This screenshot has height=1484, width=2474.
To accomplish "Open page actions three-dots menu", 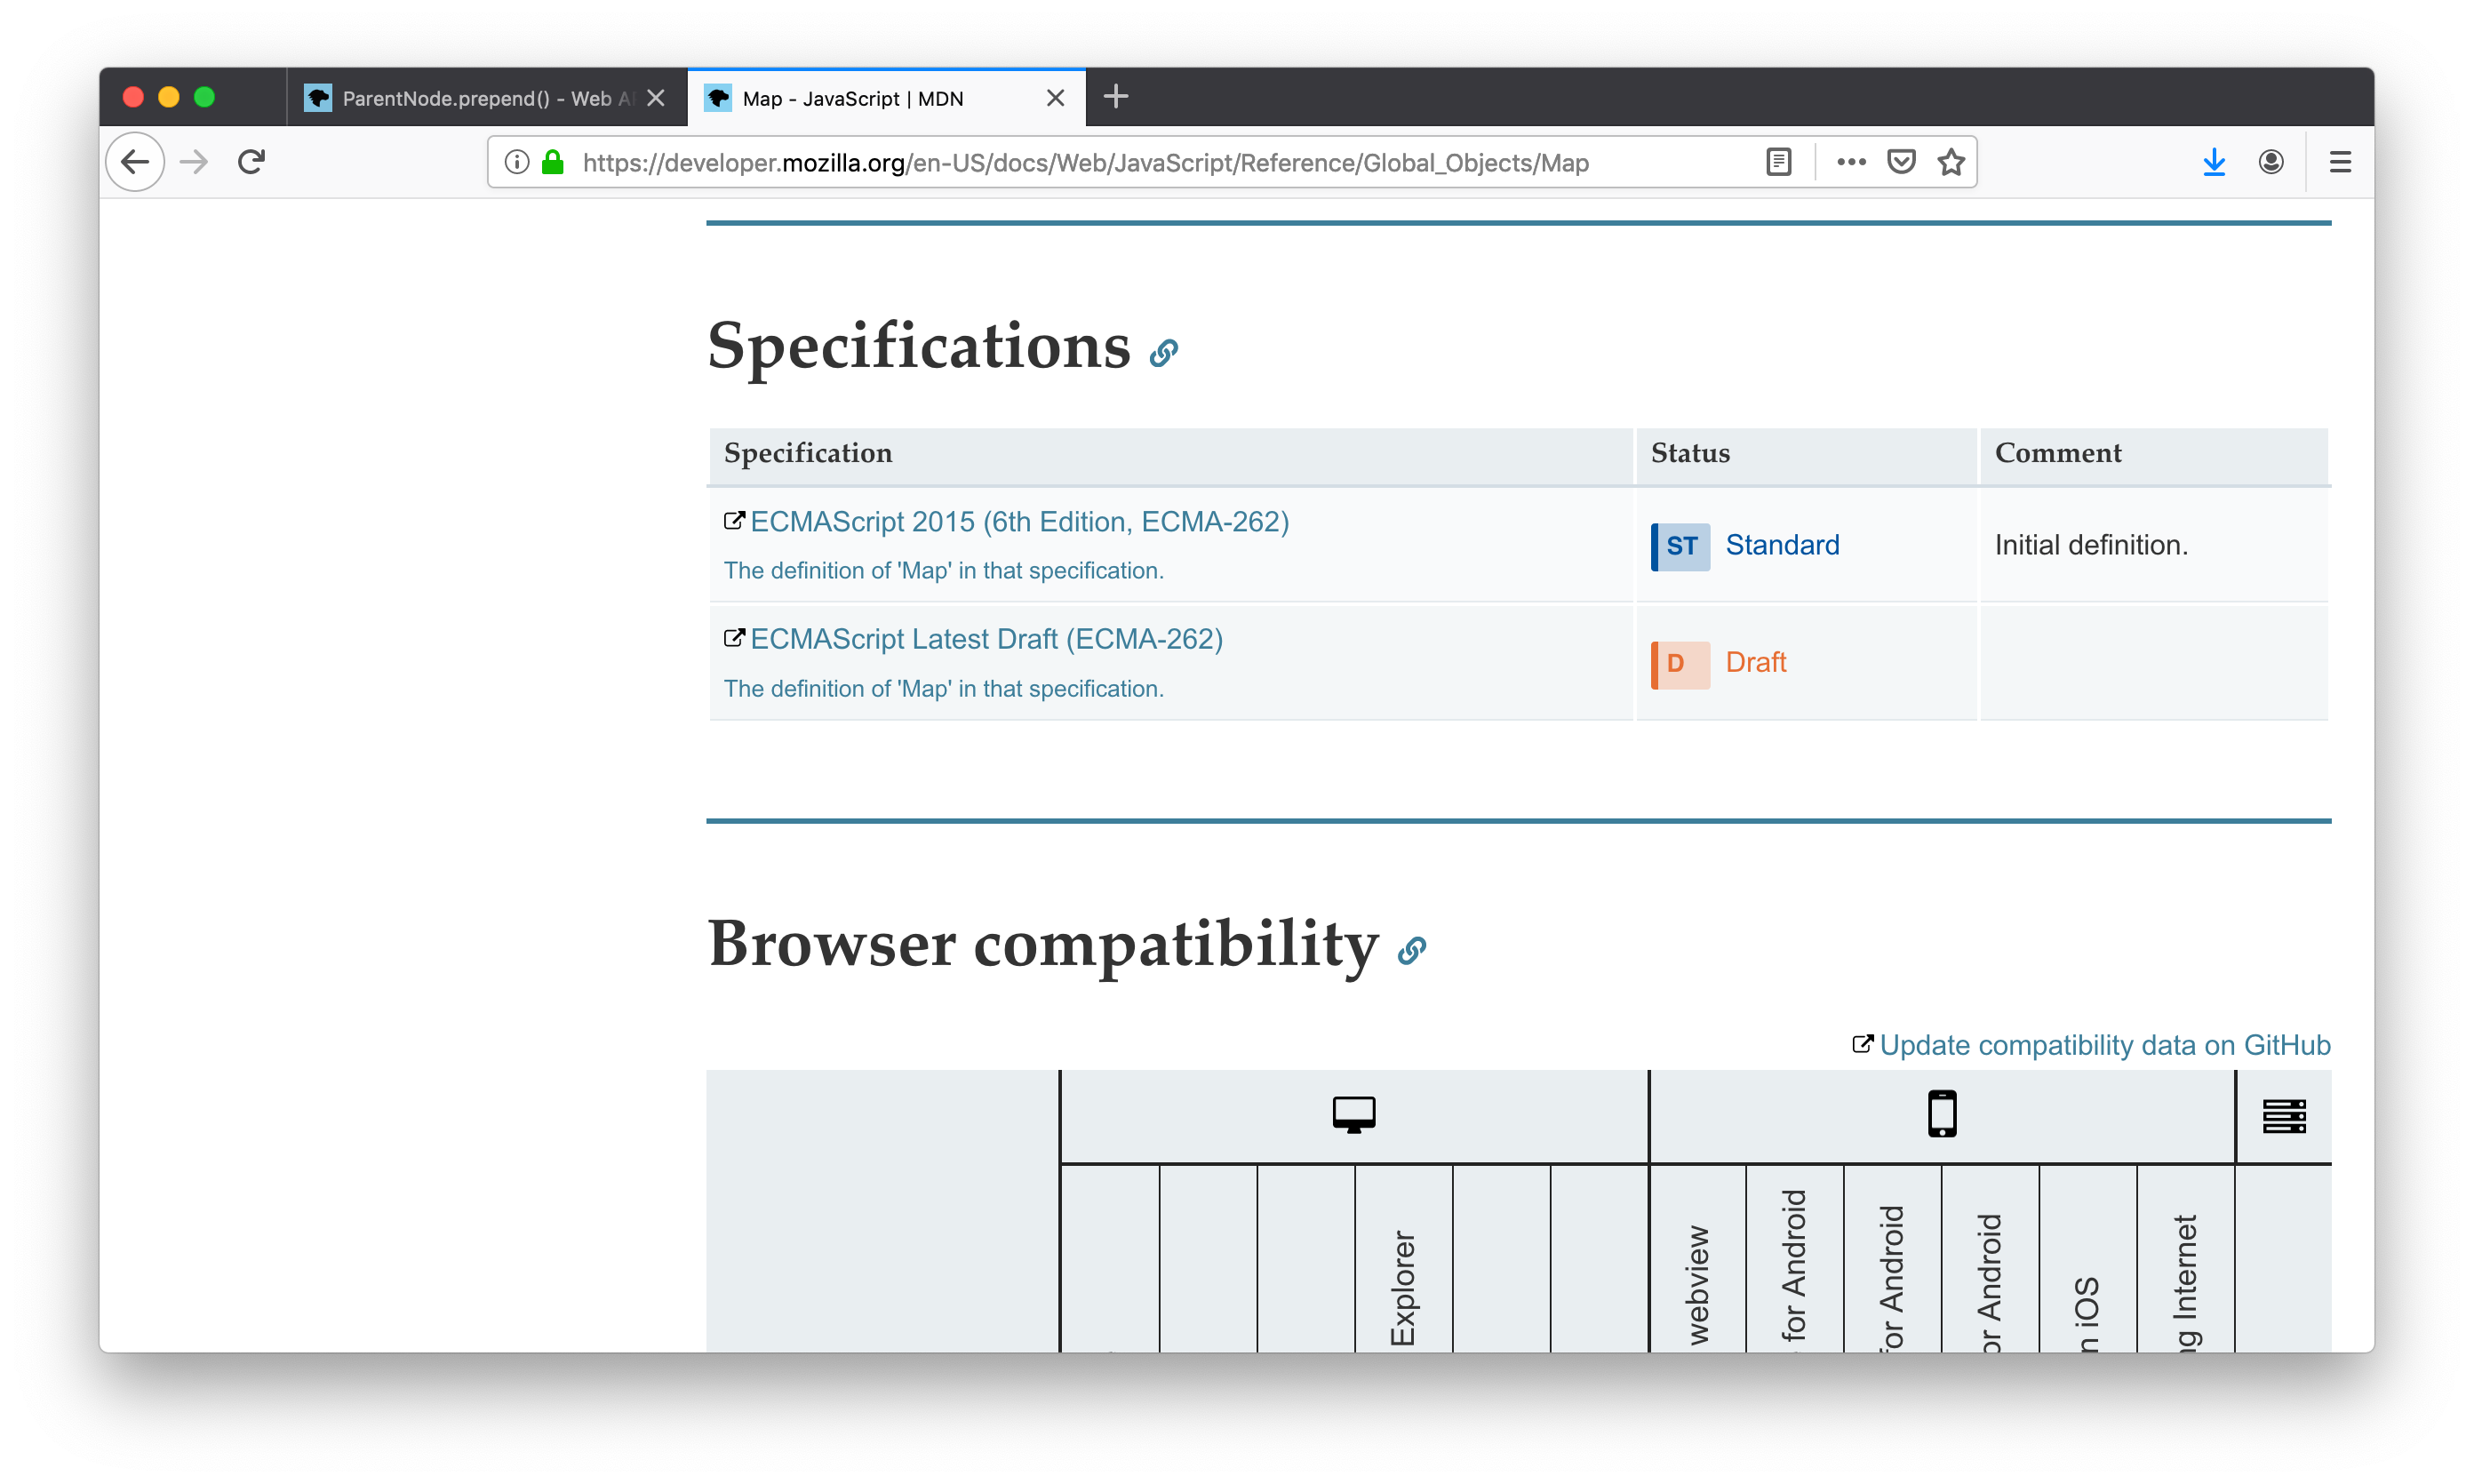I will [x=1851, y=162].
